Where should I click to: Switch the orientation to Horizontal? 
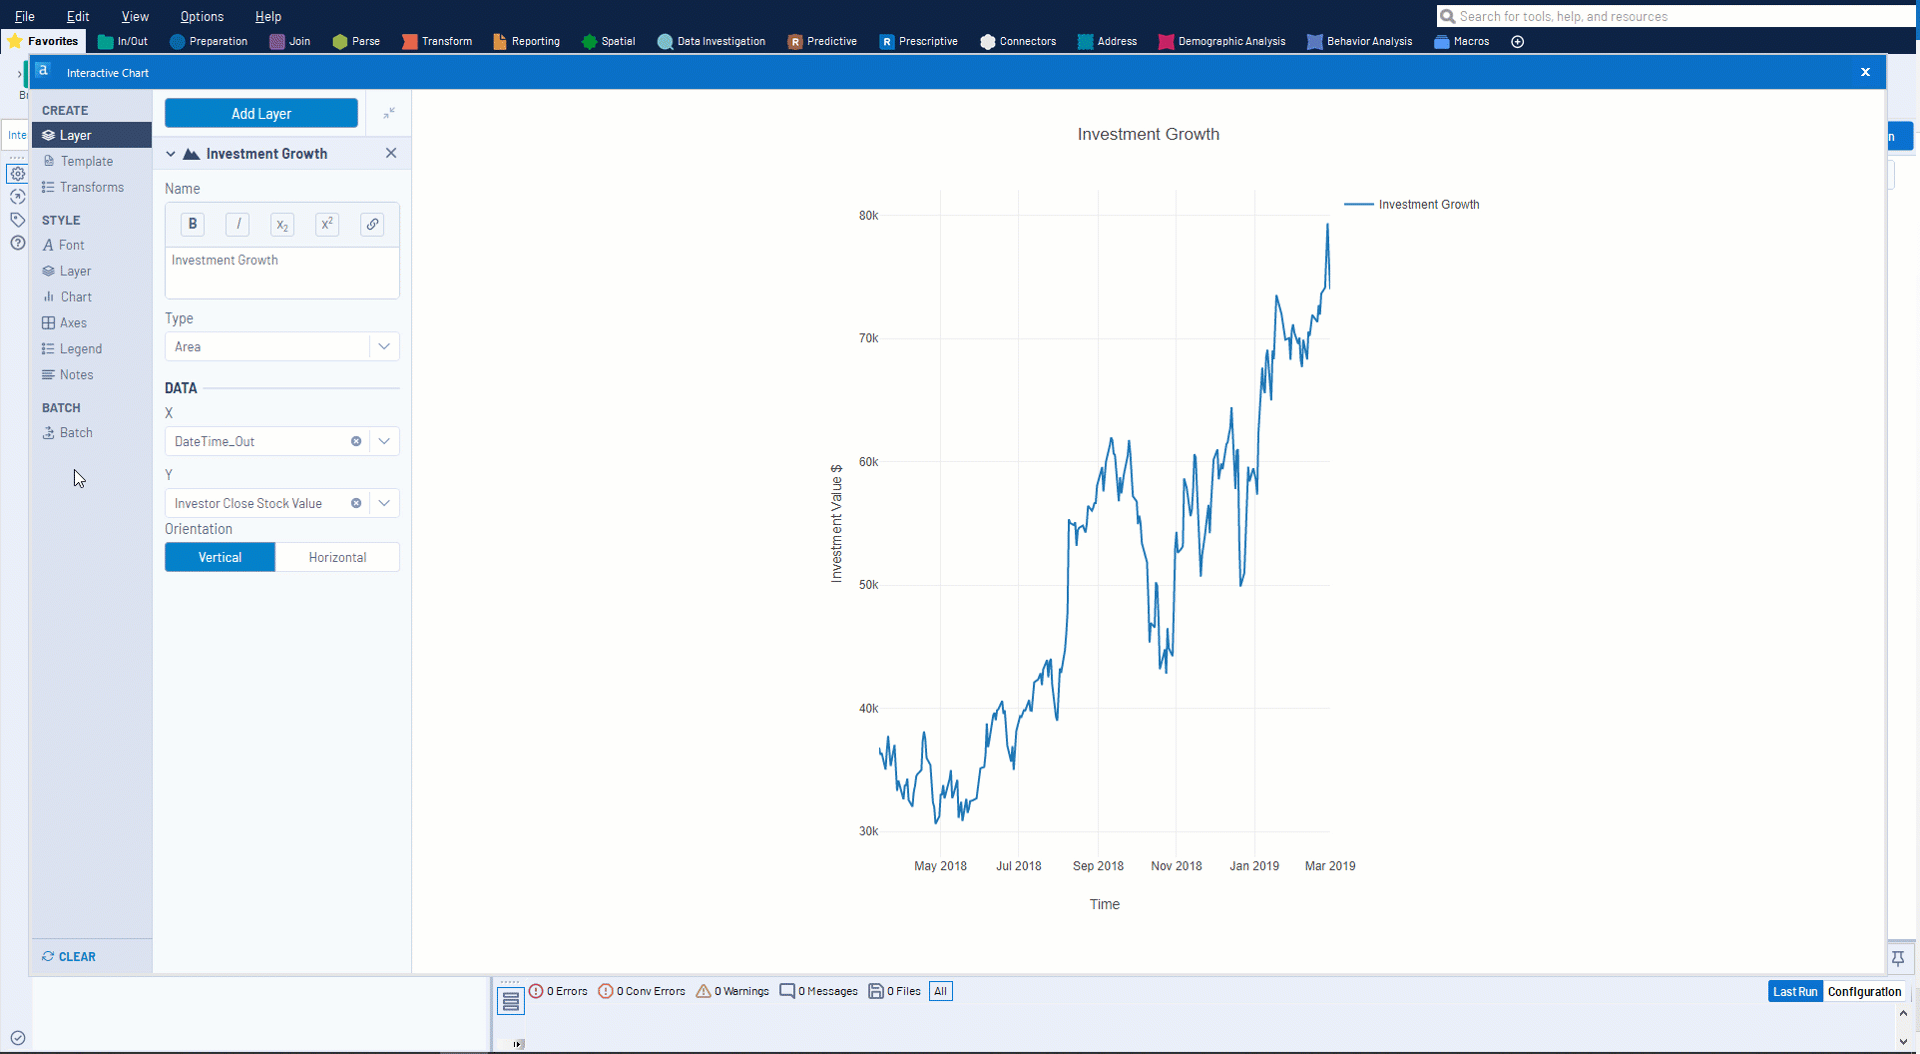point(337,557)
